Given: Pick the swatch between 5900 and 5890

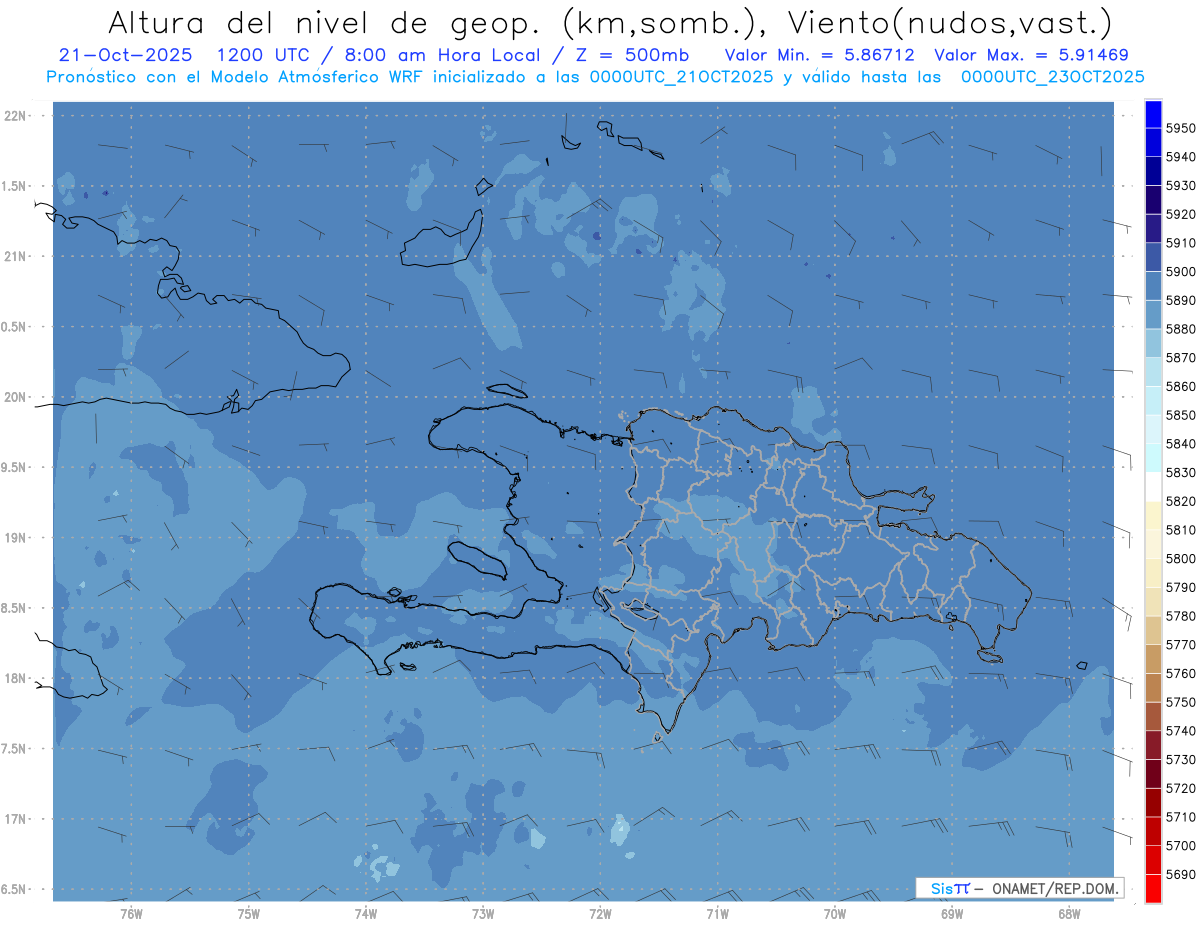Looking at the screenshot, I should 1153,286.
